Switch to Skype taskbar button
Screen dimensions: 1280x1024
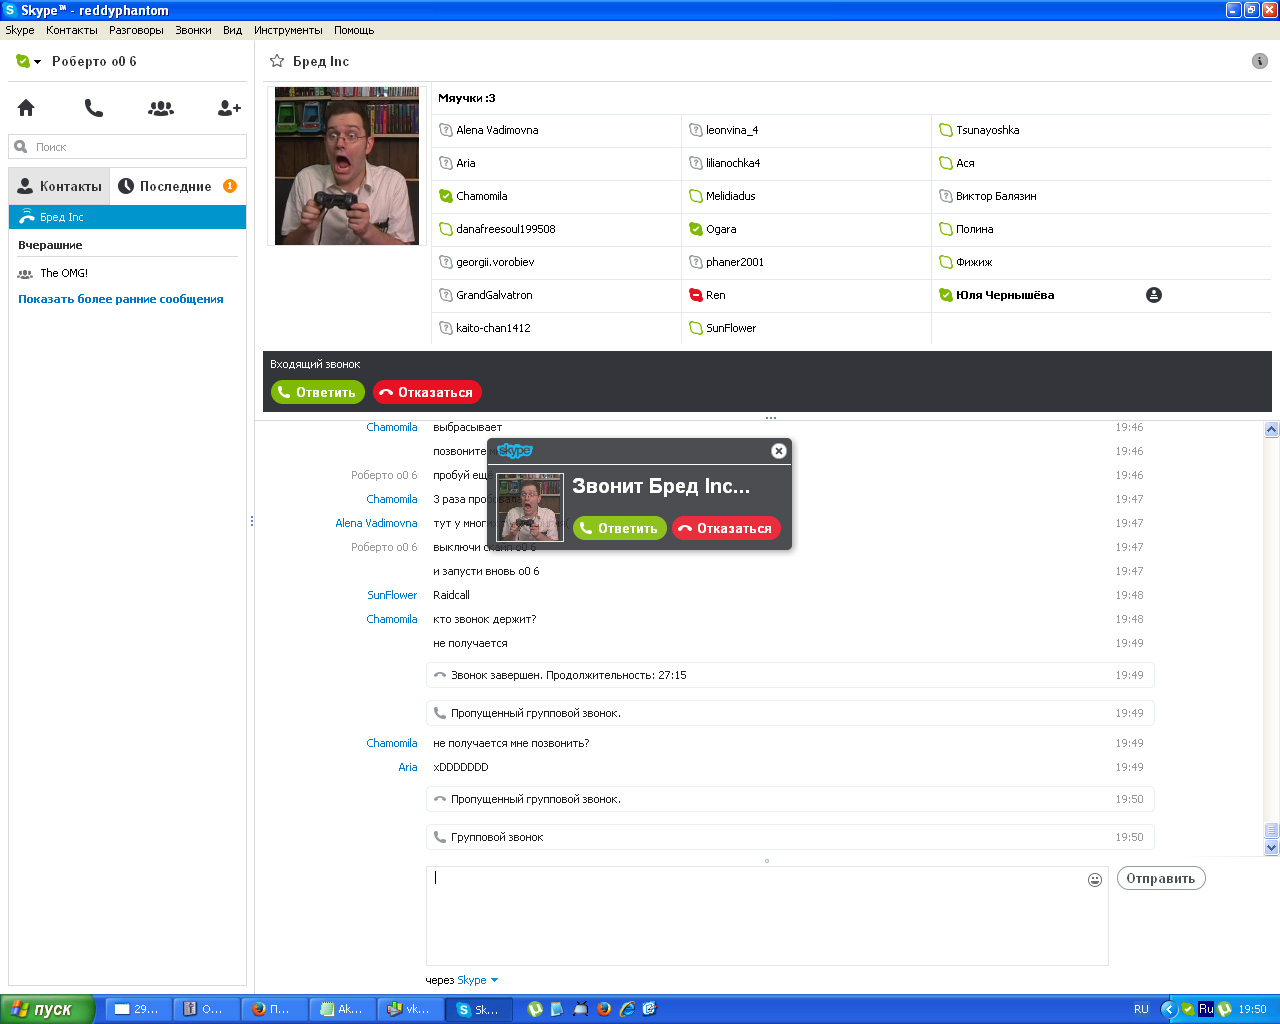(x=481, y=1009)
